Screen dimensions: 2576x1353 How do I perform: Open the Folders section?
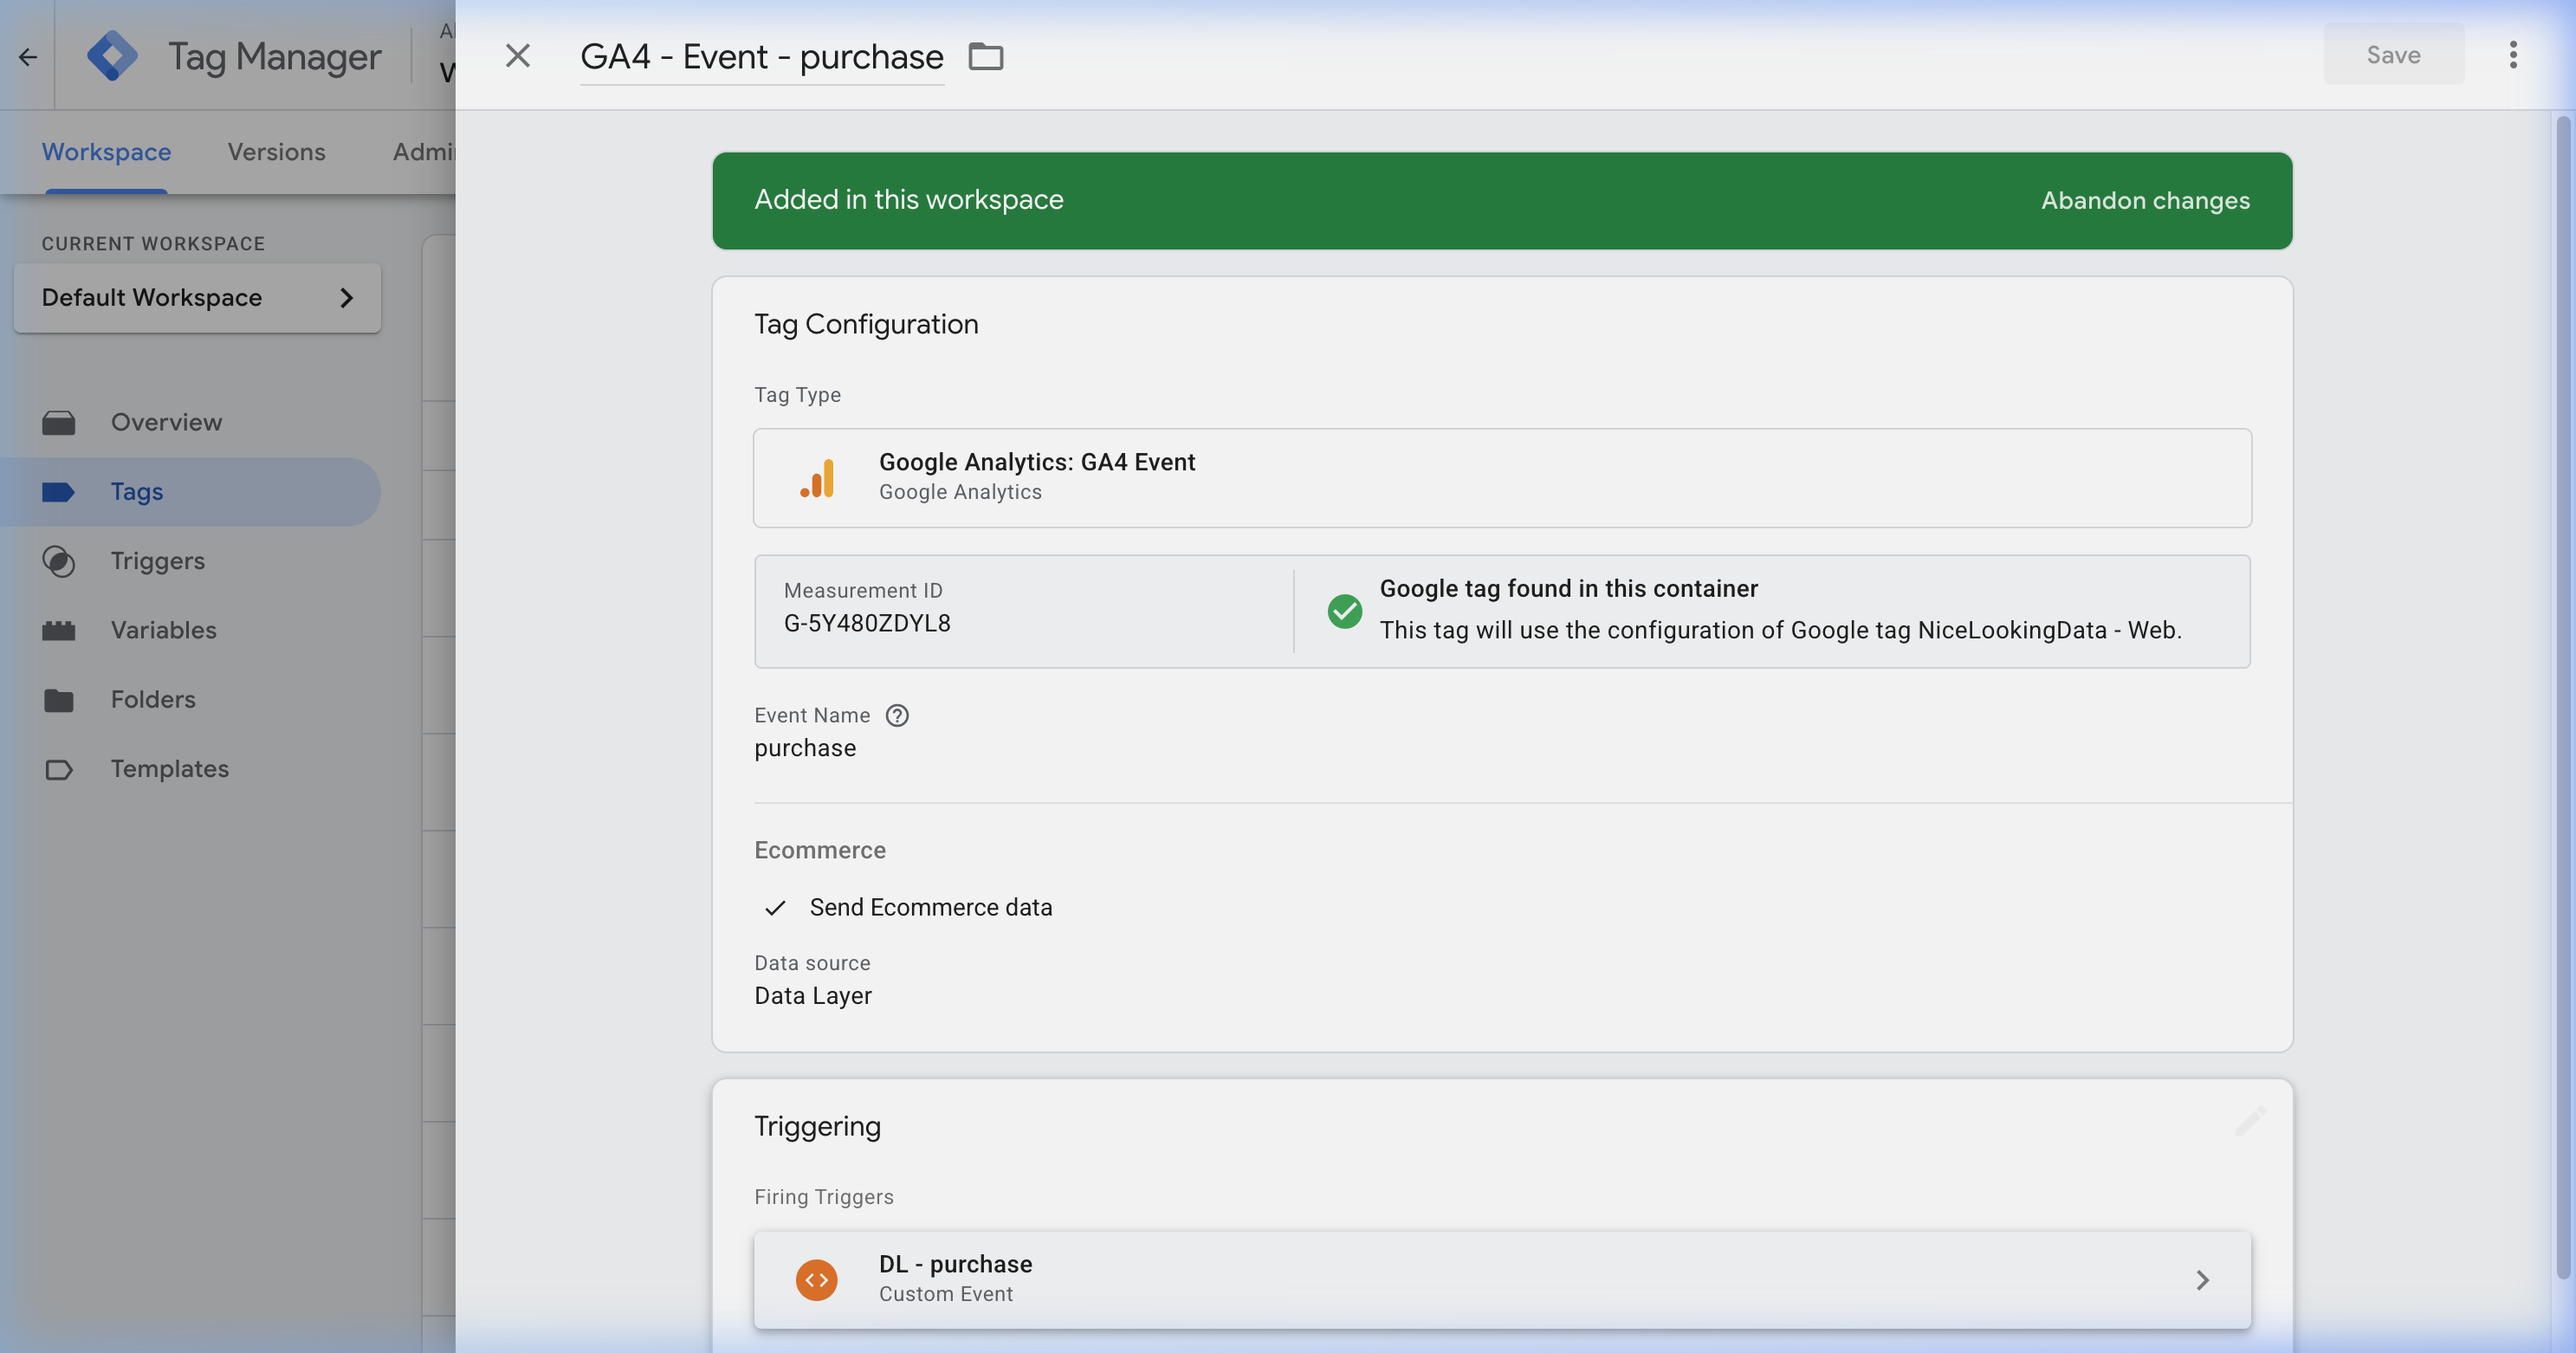[x=153, y=699]
